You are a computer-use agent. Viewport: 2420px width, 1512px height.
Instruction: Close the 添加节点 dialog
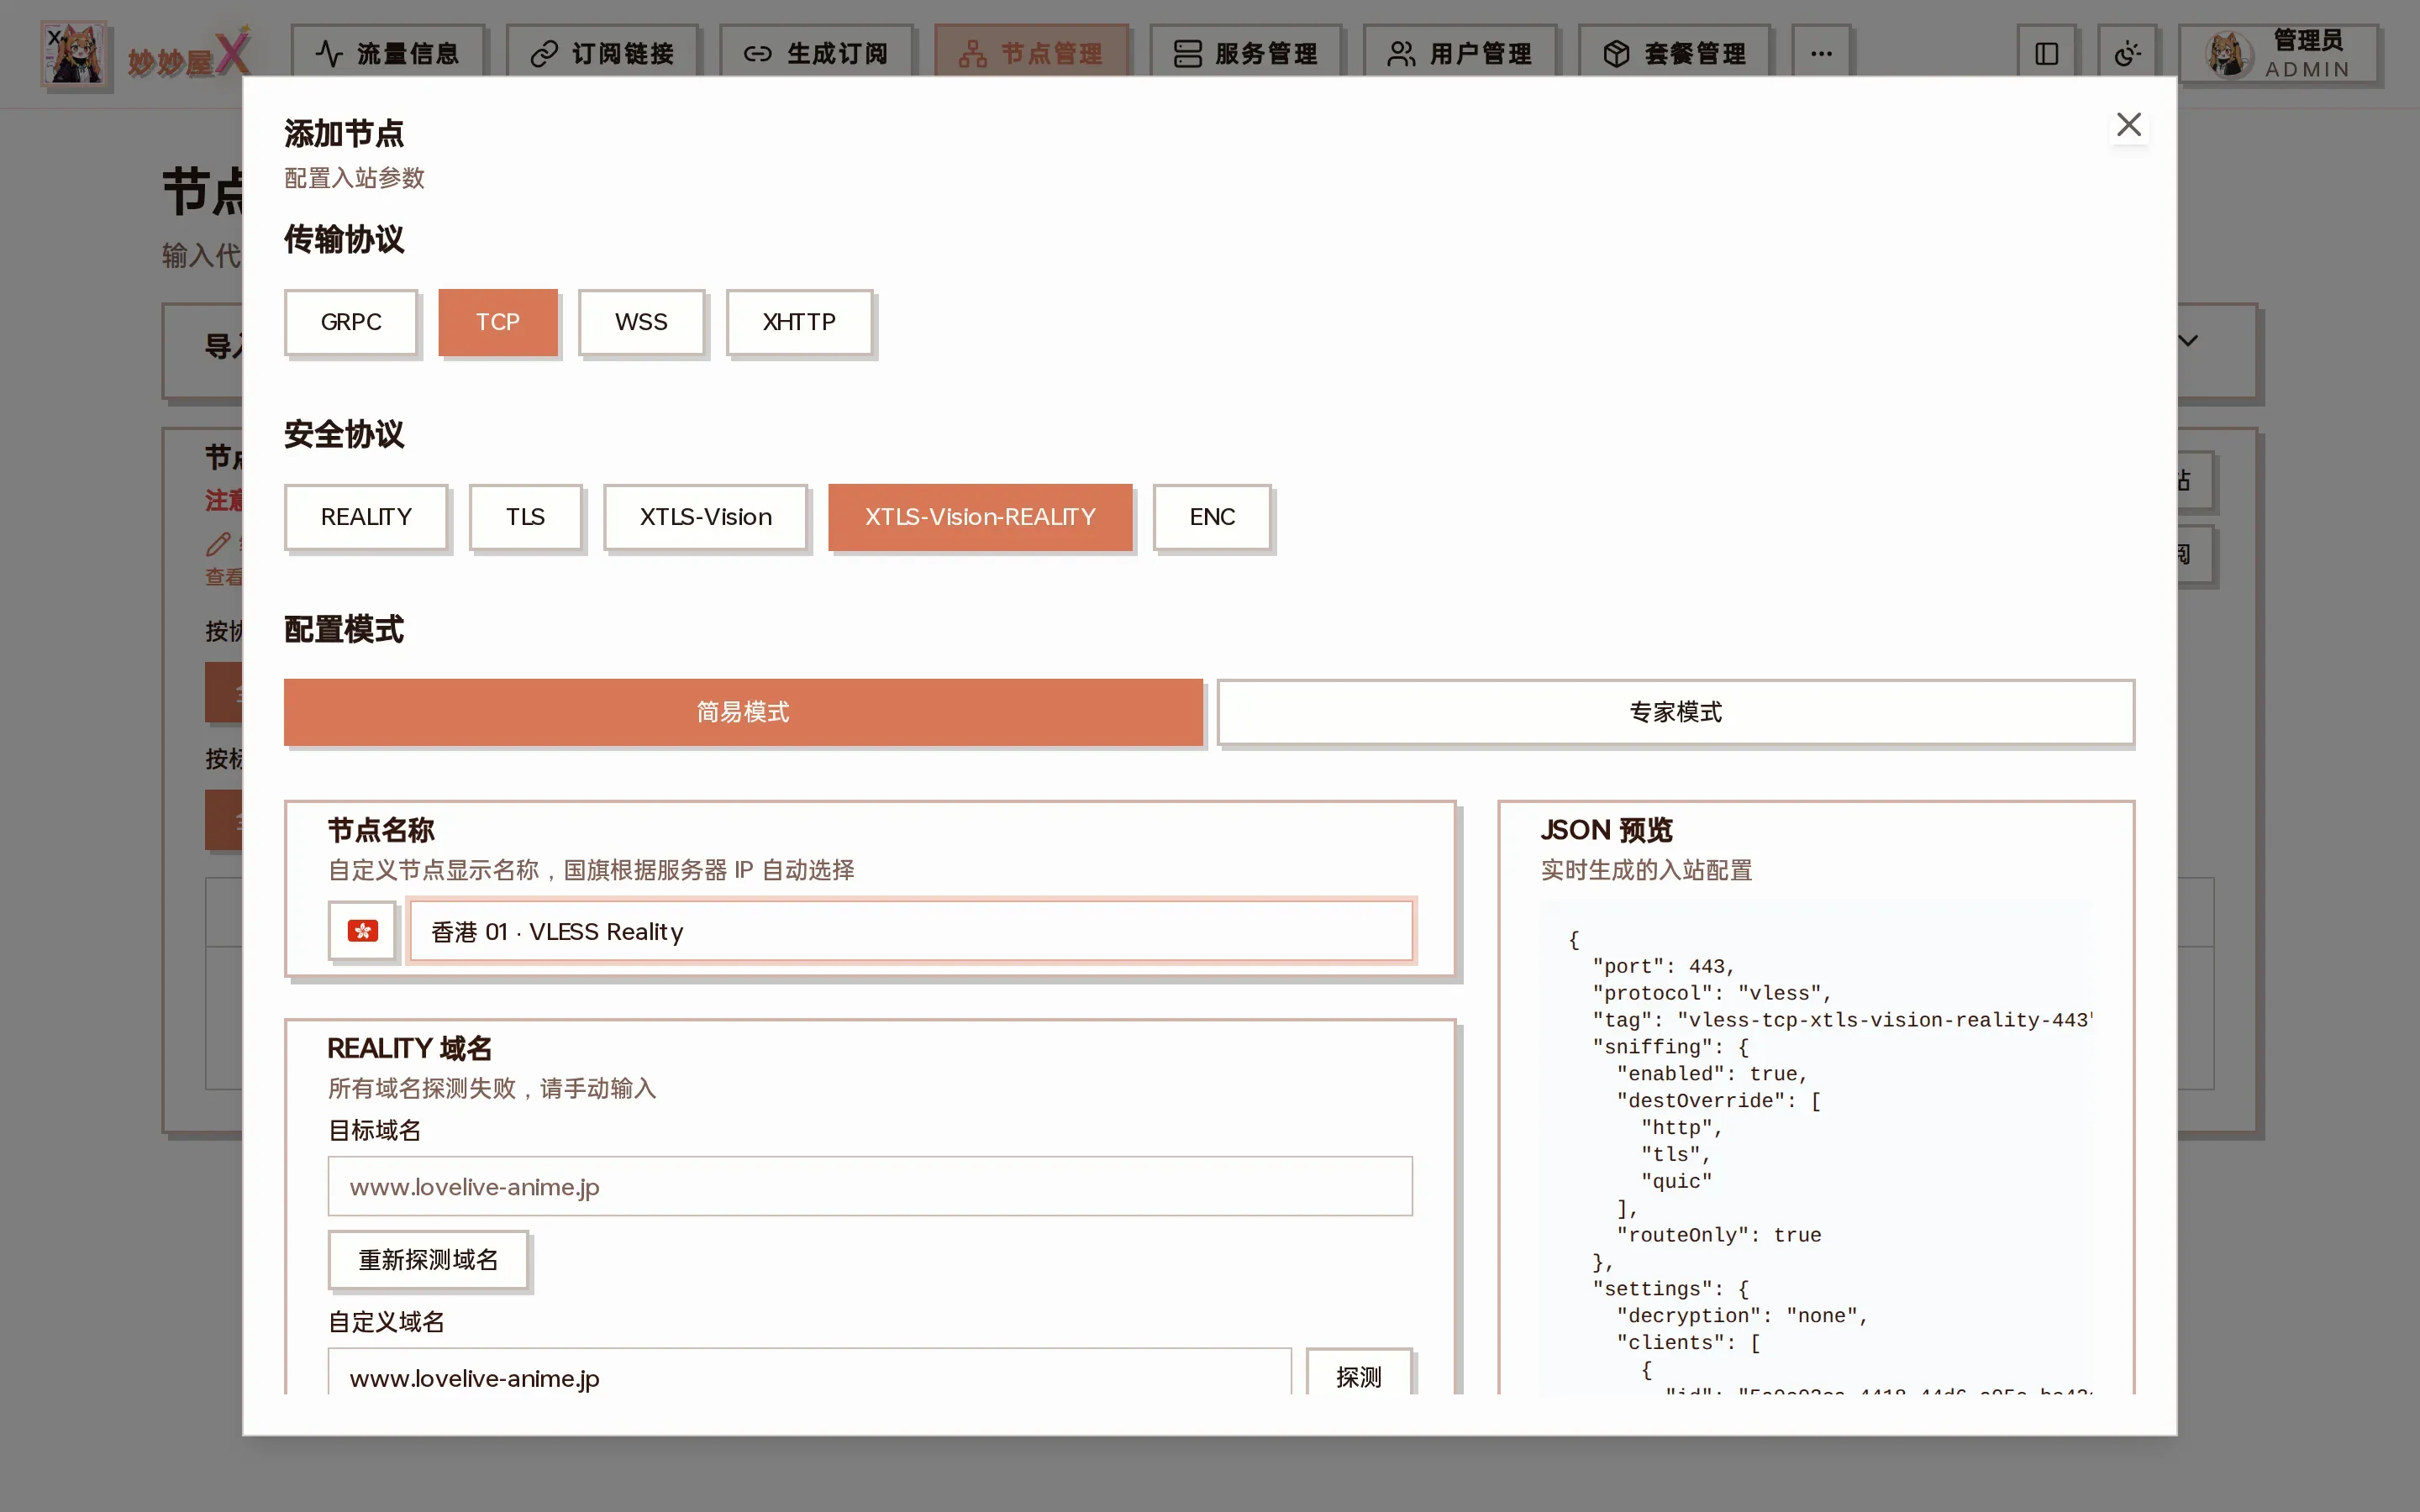2128,125
